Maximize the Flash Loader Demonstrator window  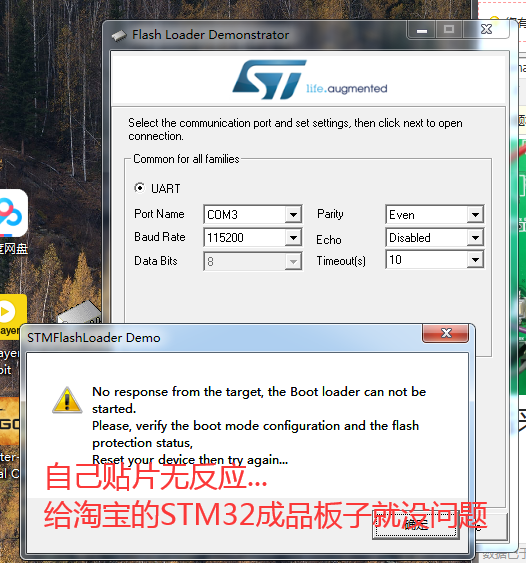tap(449, 30)
